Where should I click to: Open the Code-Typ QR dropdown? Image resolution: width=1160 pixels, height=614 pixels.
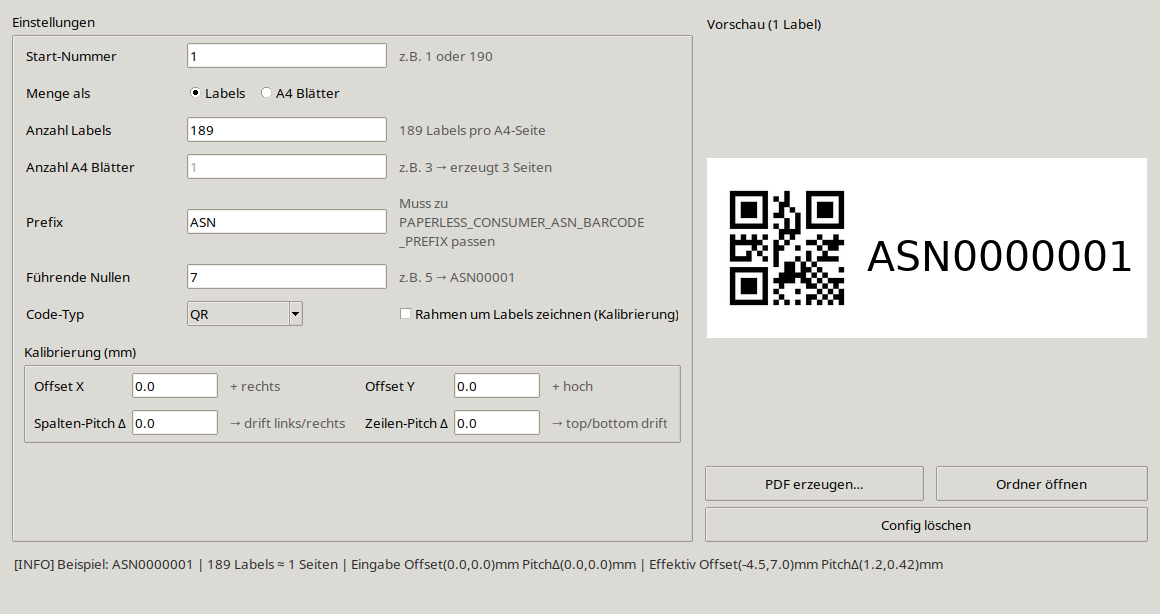pos(245,314)
